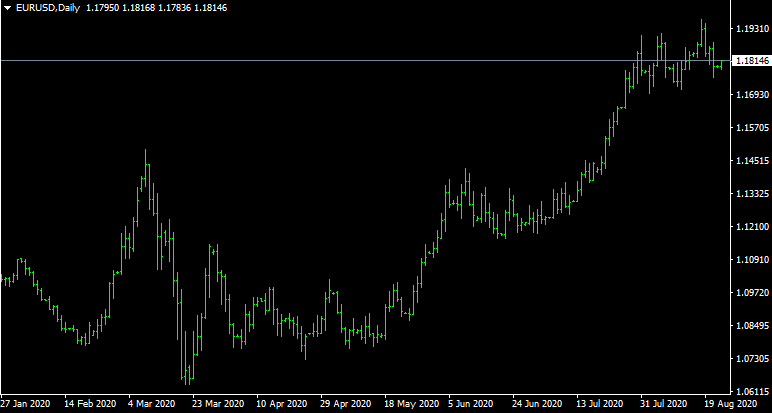
Task: Click the 10 Apr 2020 date label
Action: click(x=282, y=404)
